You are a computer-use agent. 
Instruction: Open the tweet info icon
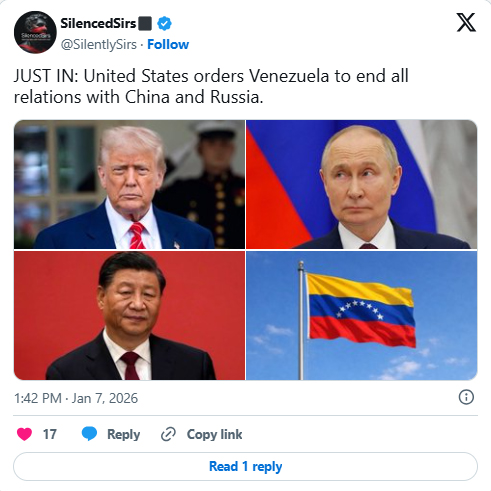[466, 397]
